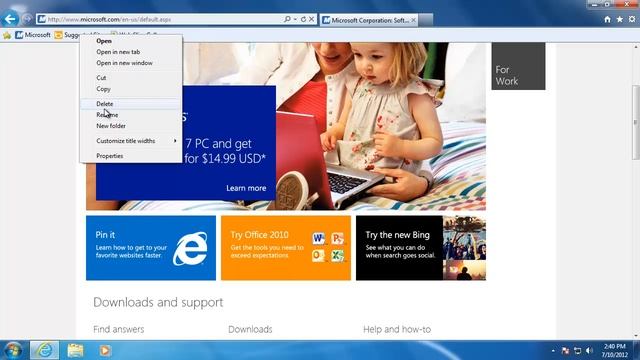Open Favorites star in the toolbar

tap(620, 19)
